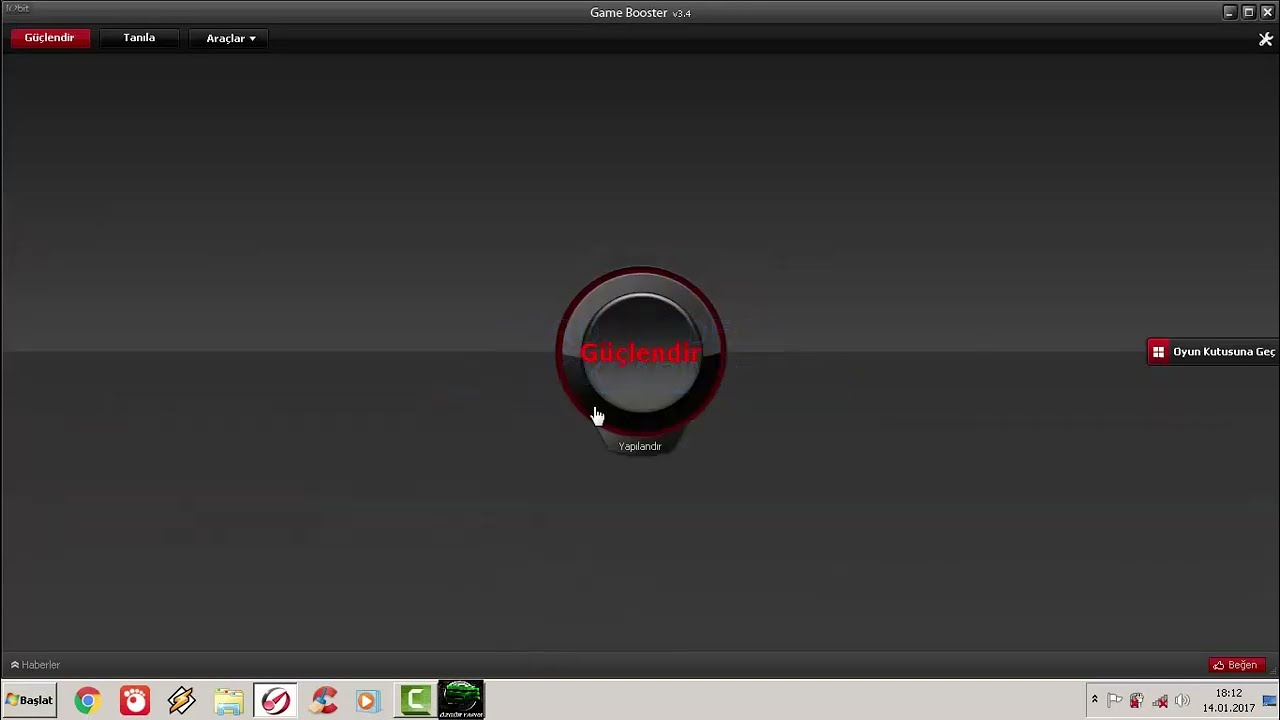Click the show desktop tray icon
The width and height of the screenshot is (1280, 720).
pyautogui.click(x=1270, y=701)
